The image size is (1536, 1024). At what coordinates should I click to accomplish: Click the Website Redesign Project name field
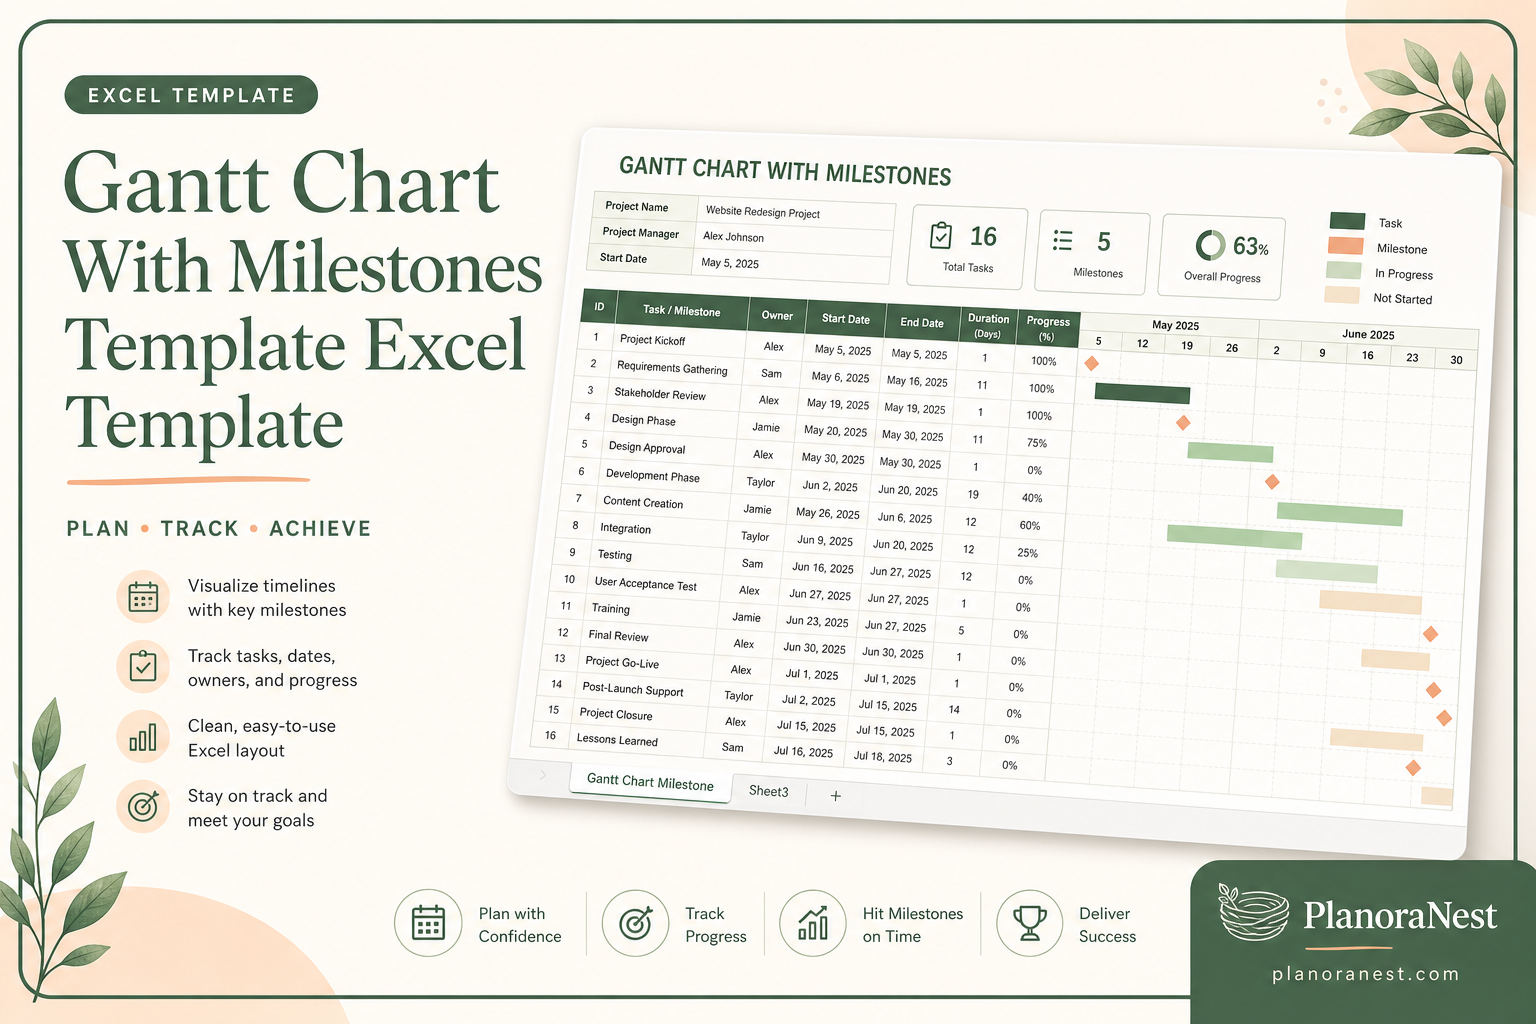(x=795, y=213)
